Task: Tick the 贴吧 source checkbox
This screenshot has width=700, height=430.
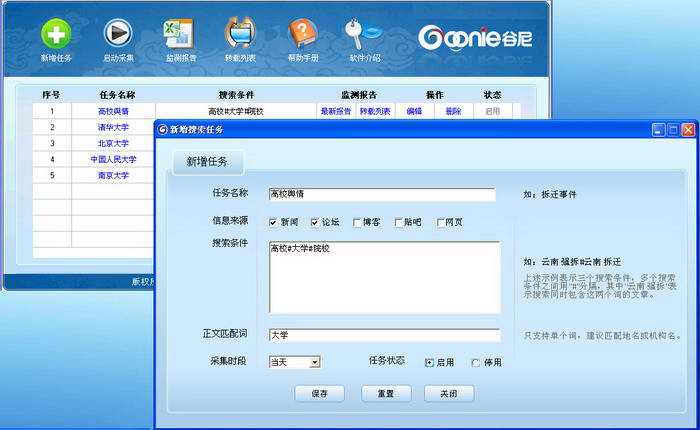Action: point(398,222)
